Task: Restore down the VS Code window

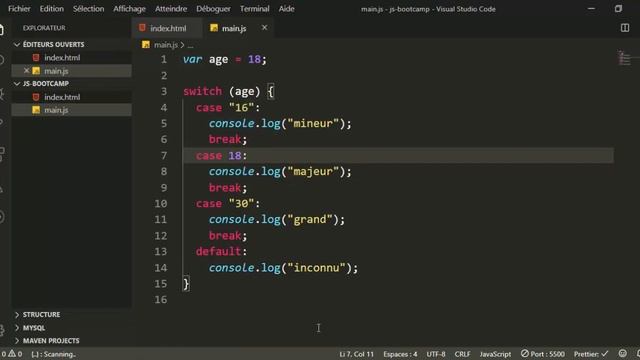Action: pyautogui.click(x=618, y=9)
